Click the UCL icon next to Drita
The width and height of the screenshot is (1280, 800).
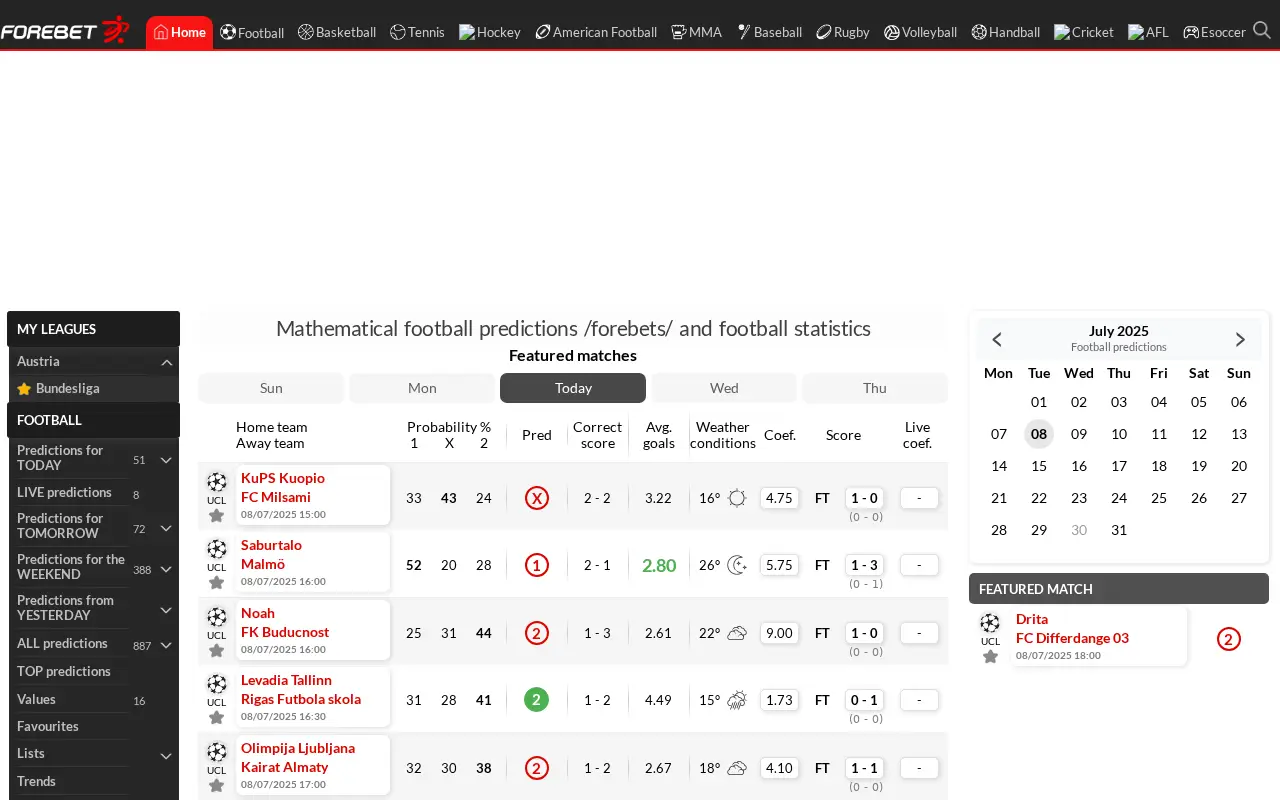(x=990, y=623)
